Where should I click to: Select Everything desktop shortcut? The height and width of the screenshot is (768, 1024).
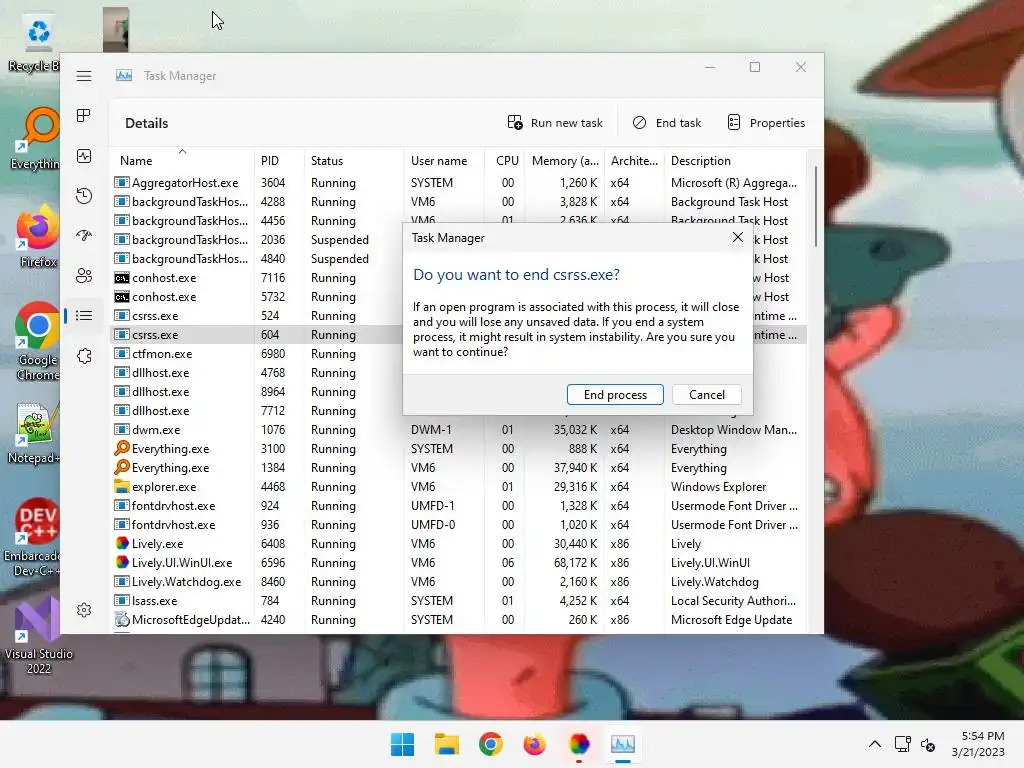click(x=36, y=140)
